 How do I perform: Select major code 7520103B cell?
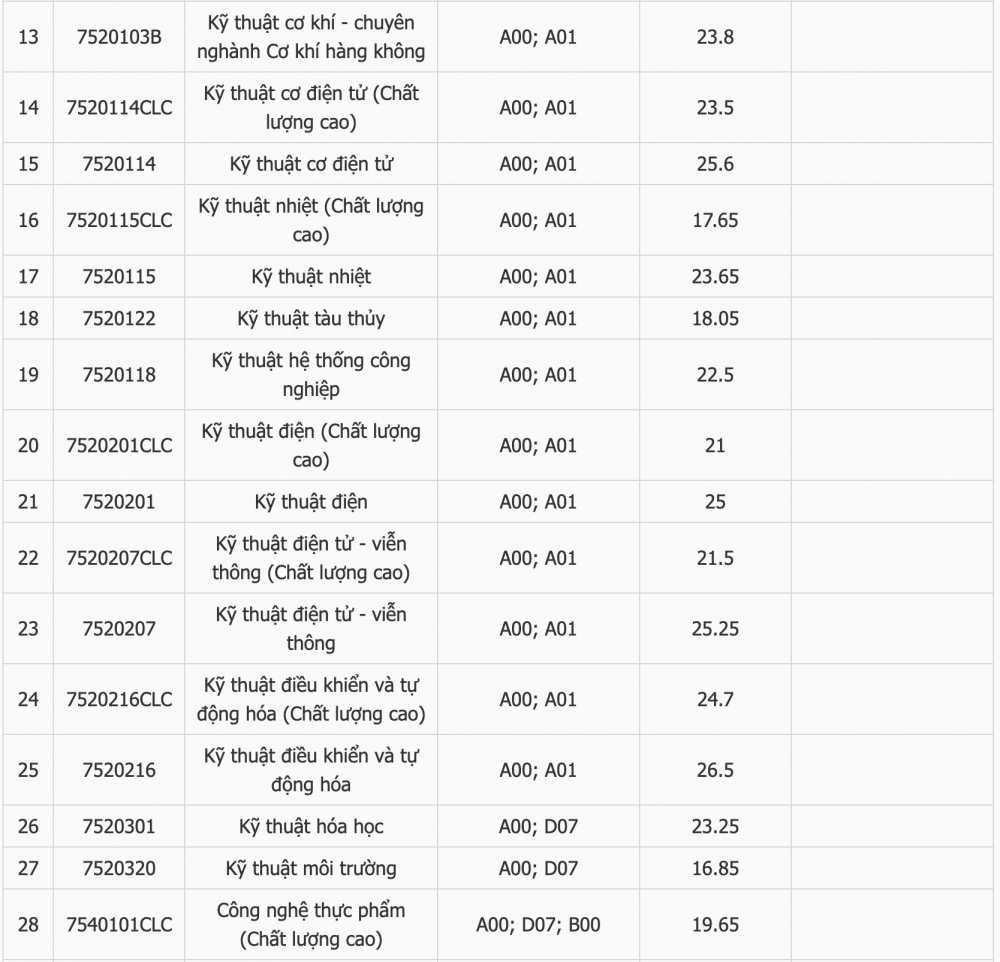click(119, 37)
